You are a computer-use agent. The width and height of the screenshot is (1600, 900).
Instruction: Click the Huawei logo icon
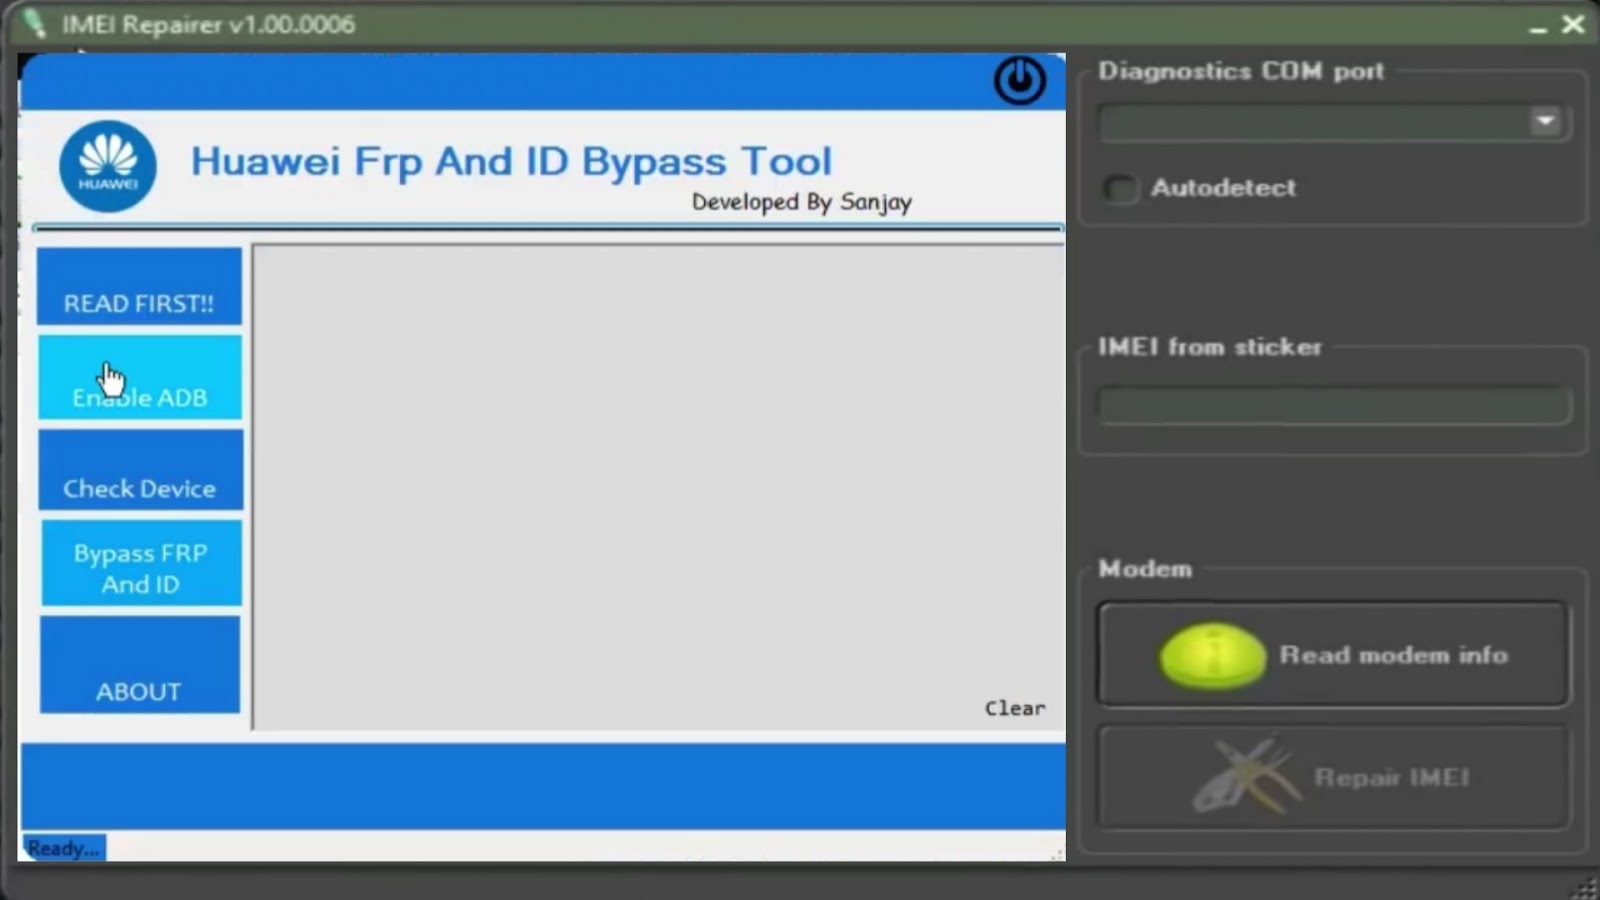[108, 167]
